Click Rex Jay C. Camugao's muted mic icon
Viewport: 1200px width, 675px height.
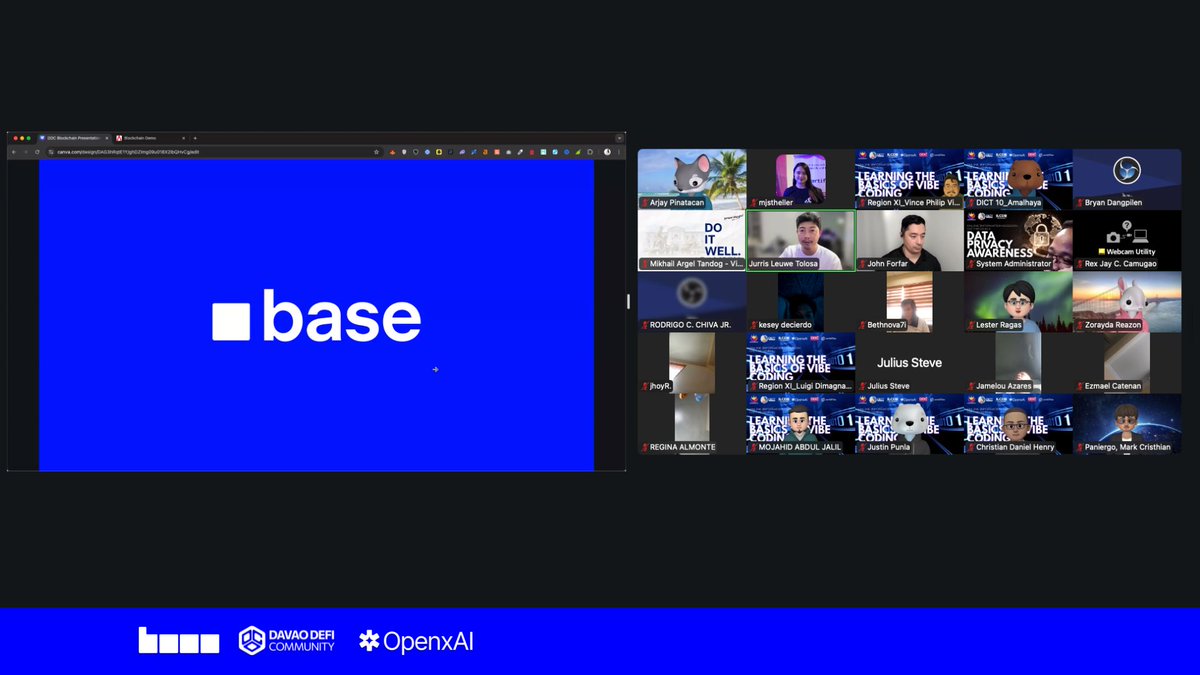point(1079,264)
